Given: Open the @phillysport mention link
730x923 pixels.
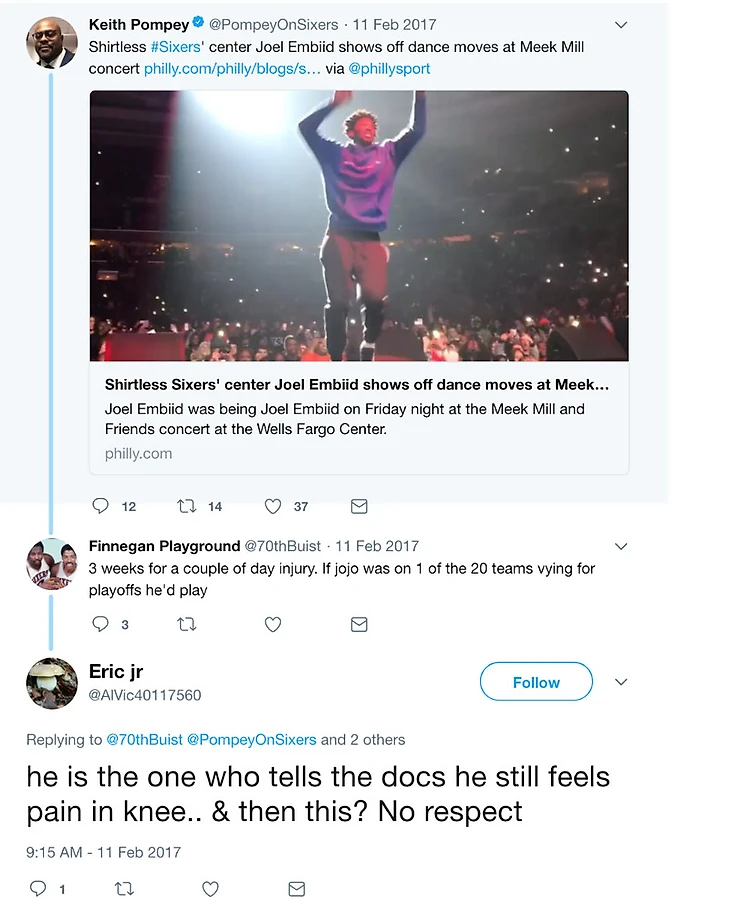Looking at the screenshot, I should coord(389,69).
